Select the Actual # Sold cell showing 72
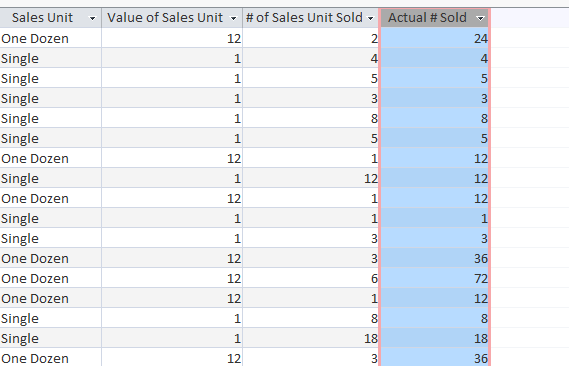The width and height of the screenshot is (569, 366). (x=434, y=278)
